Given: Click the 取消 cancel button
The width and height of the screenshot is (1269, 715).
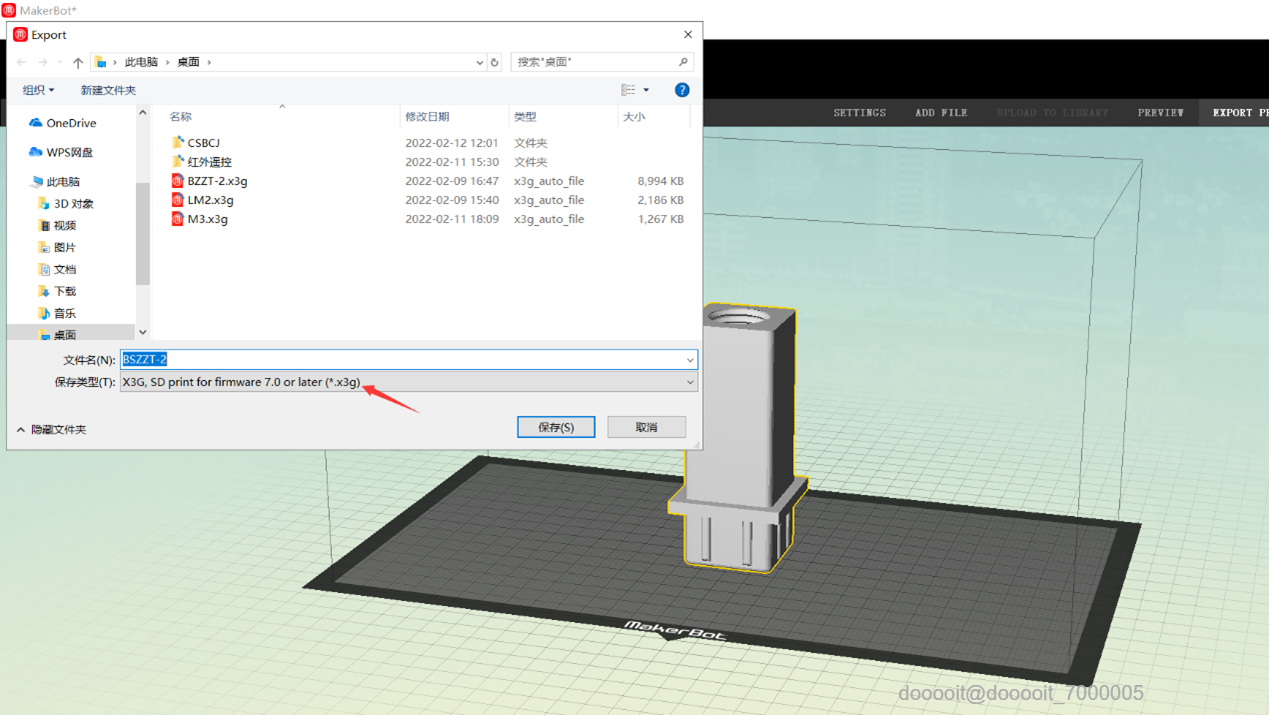Looking at the screenshot, I should coord(646,427).
